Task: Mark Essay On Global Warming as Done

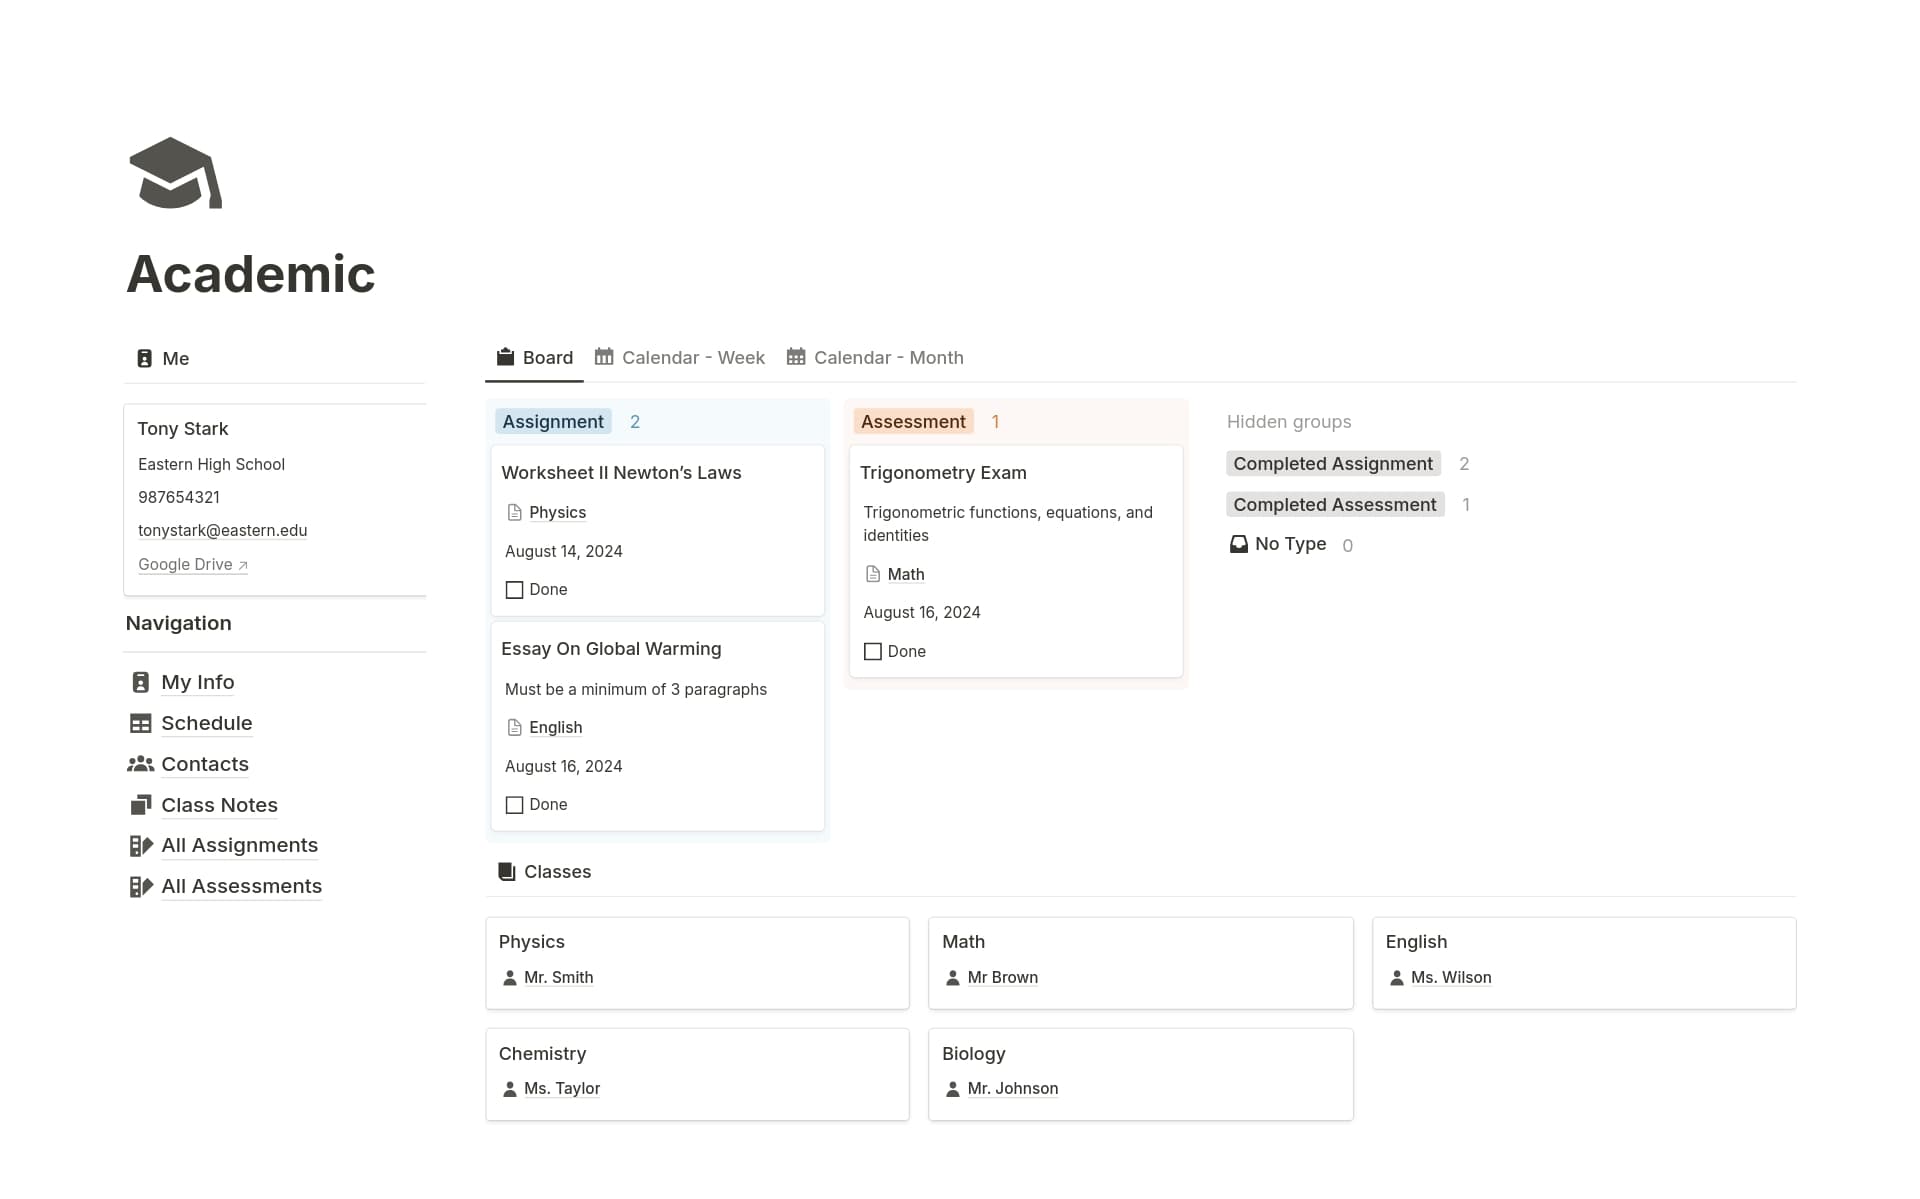Action: point(515,805)
